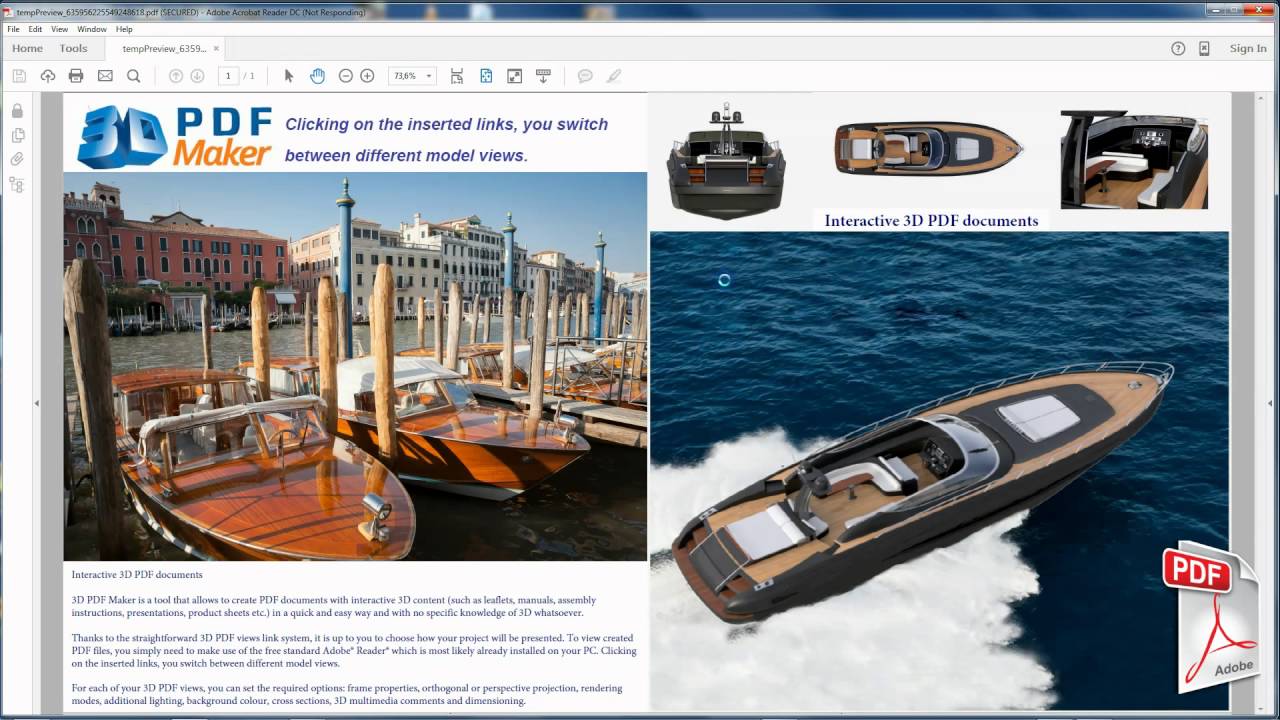
Task: Send file by email envelope icon
Action: pyautogui.click(x=105, y=76)
